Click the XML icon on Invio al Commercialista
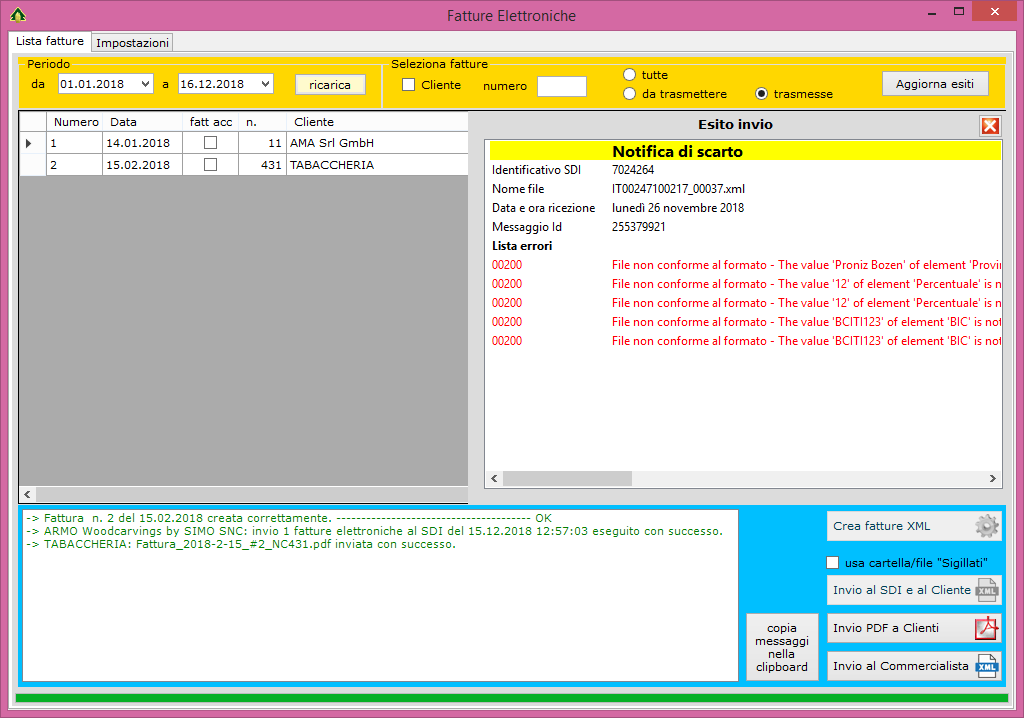 pos(986,666)
